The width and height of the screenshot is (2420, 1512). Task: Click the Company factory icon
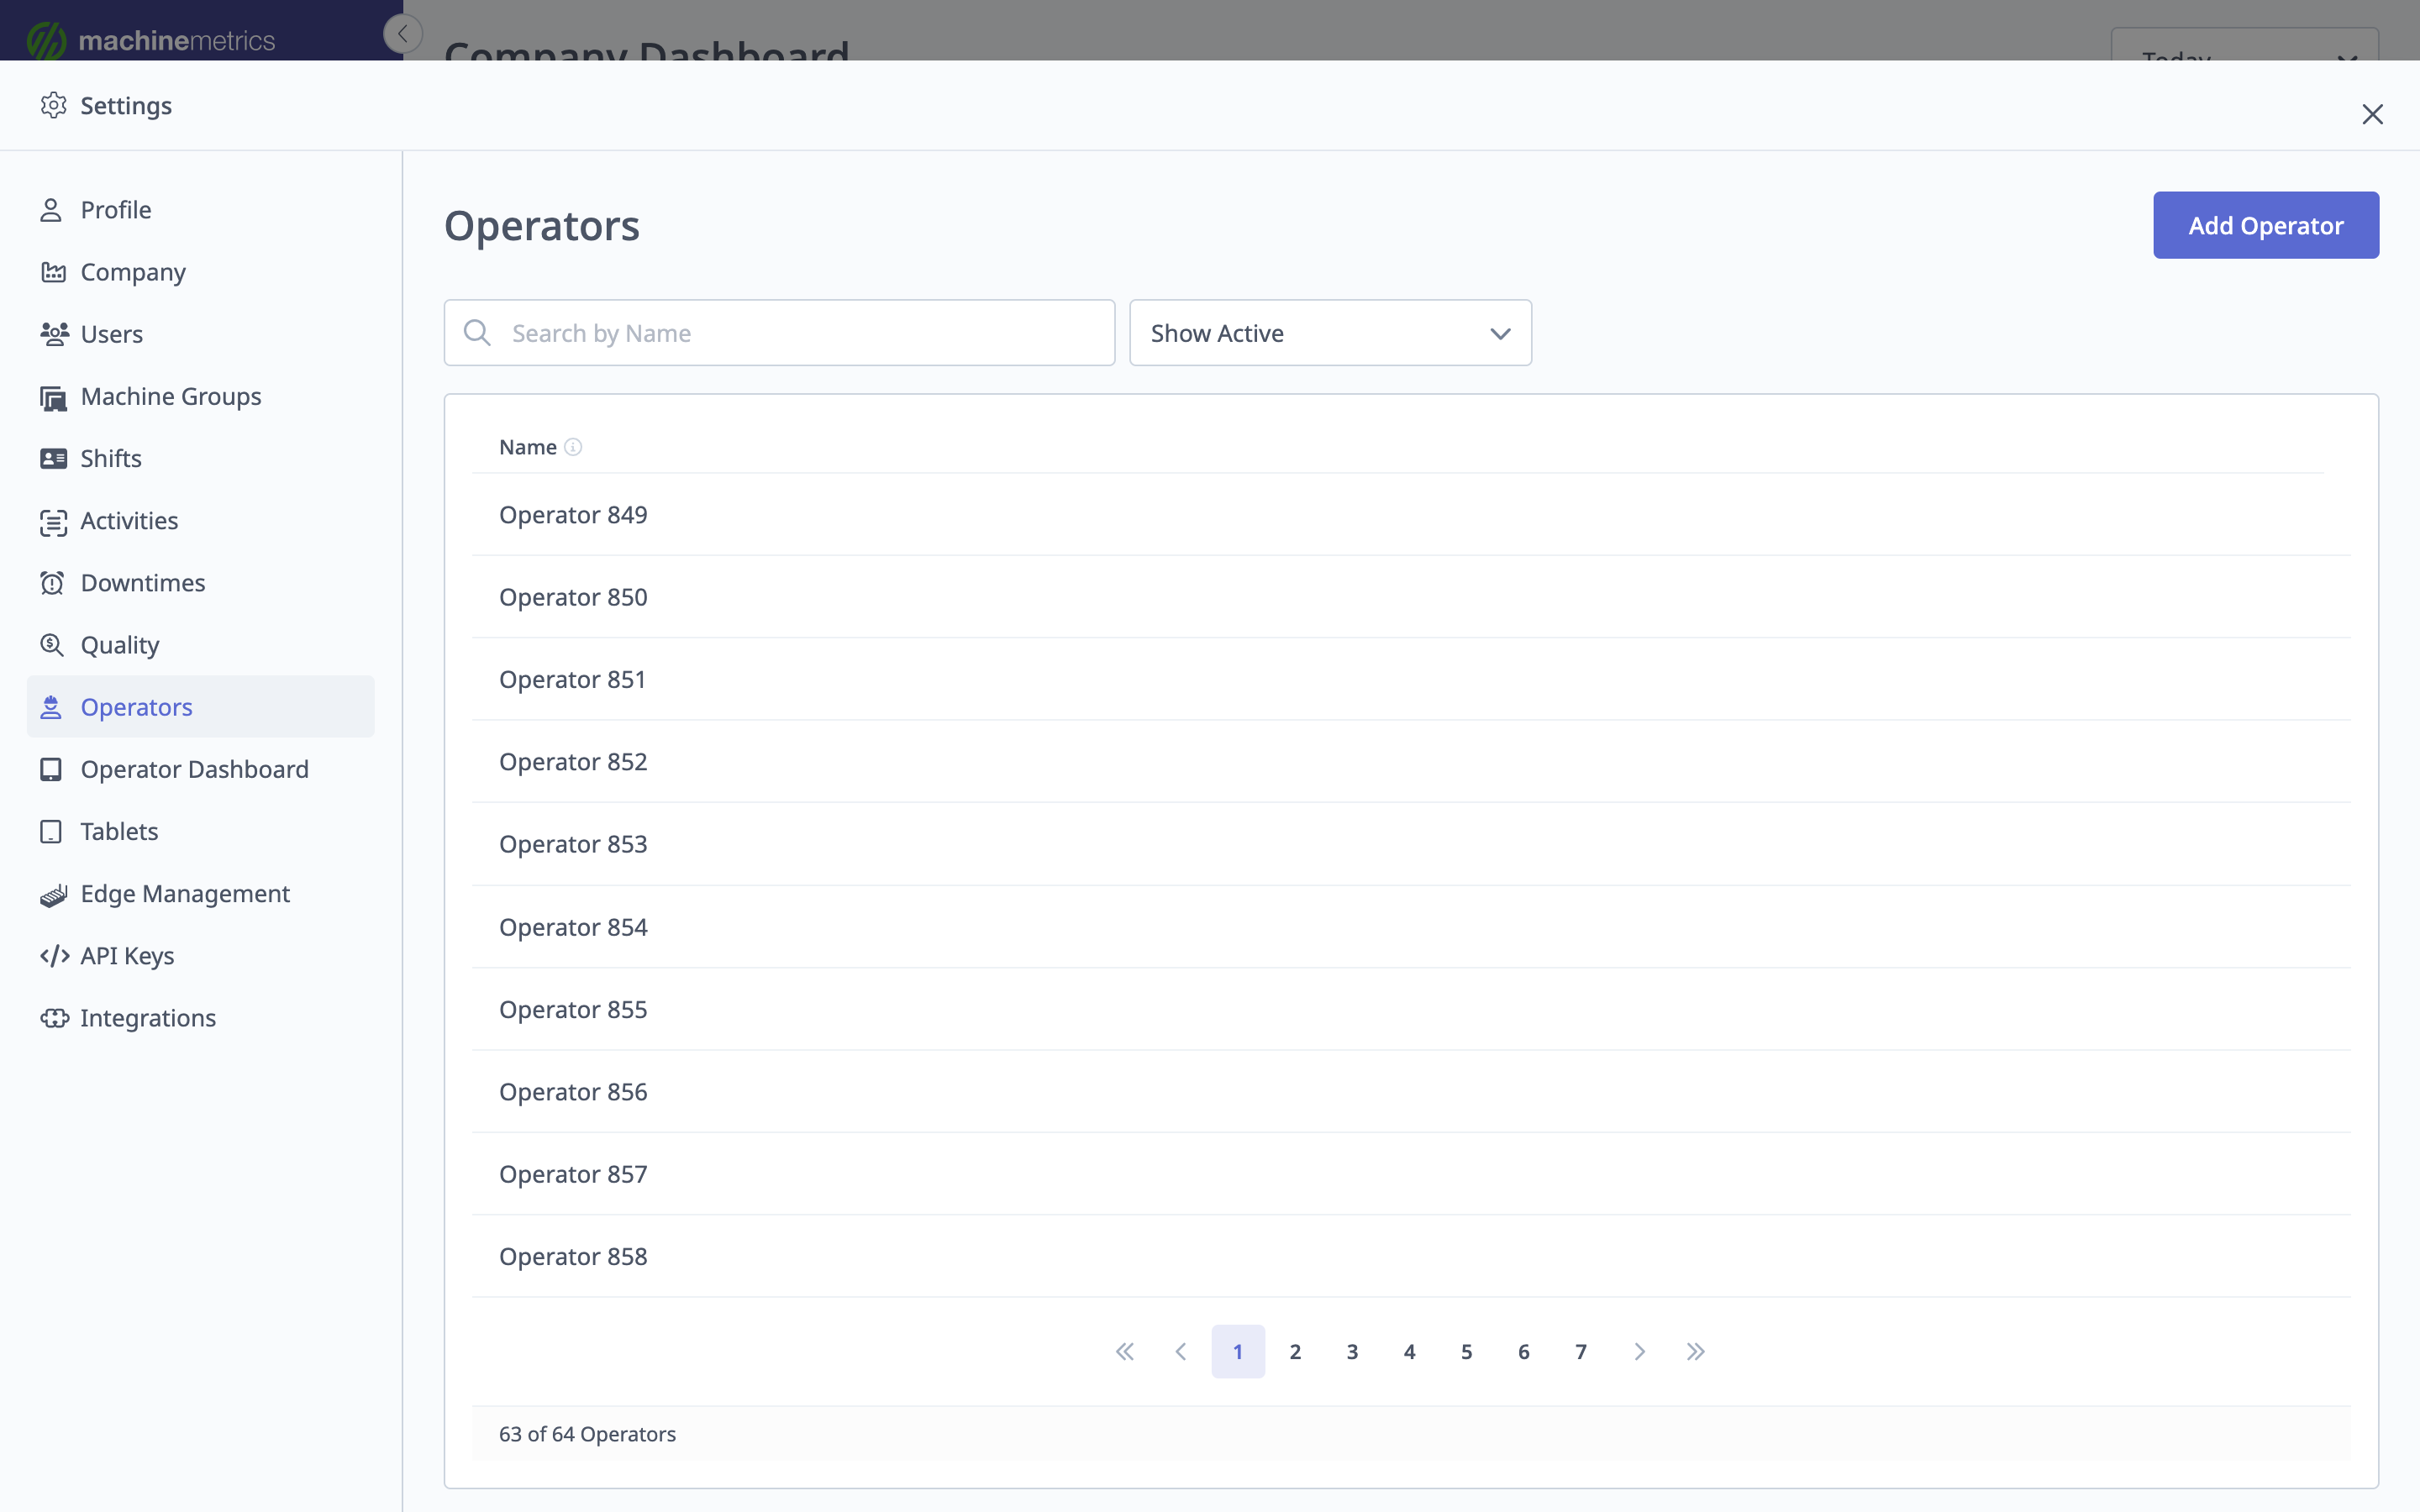point(53,272)
